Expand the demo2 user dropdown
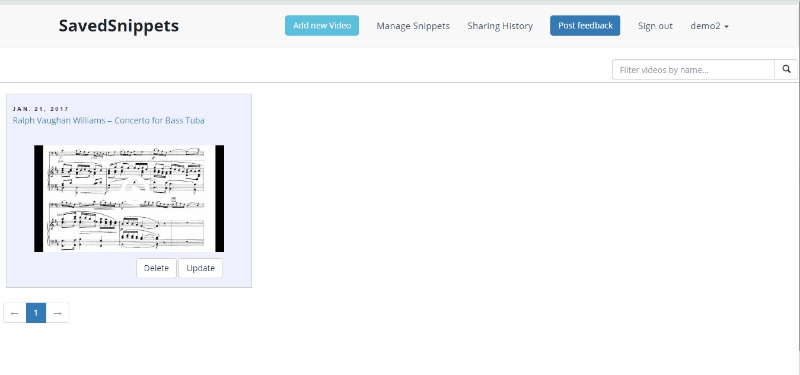 coord(709,26)
